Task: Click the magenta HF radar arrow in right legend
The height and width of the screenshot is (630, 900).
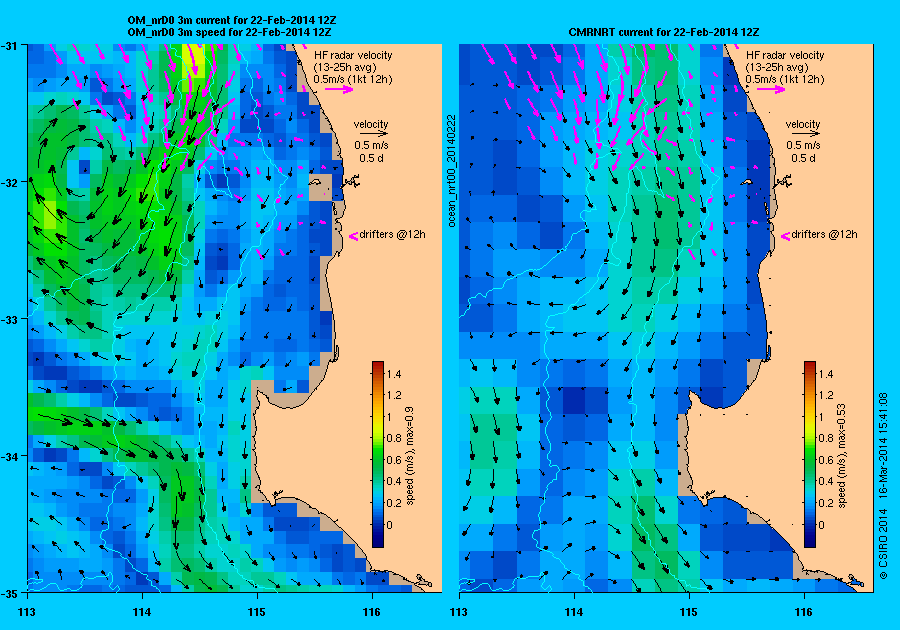Action: click(x=772, y=89)
